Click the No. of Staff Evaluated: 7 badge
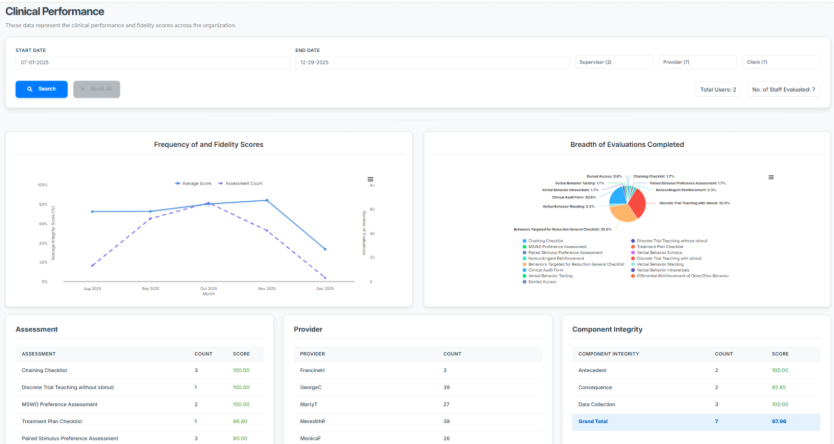Screen dimensions: 834x444 tap(783, 89)
